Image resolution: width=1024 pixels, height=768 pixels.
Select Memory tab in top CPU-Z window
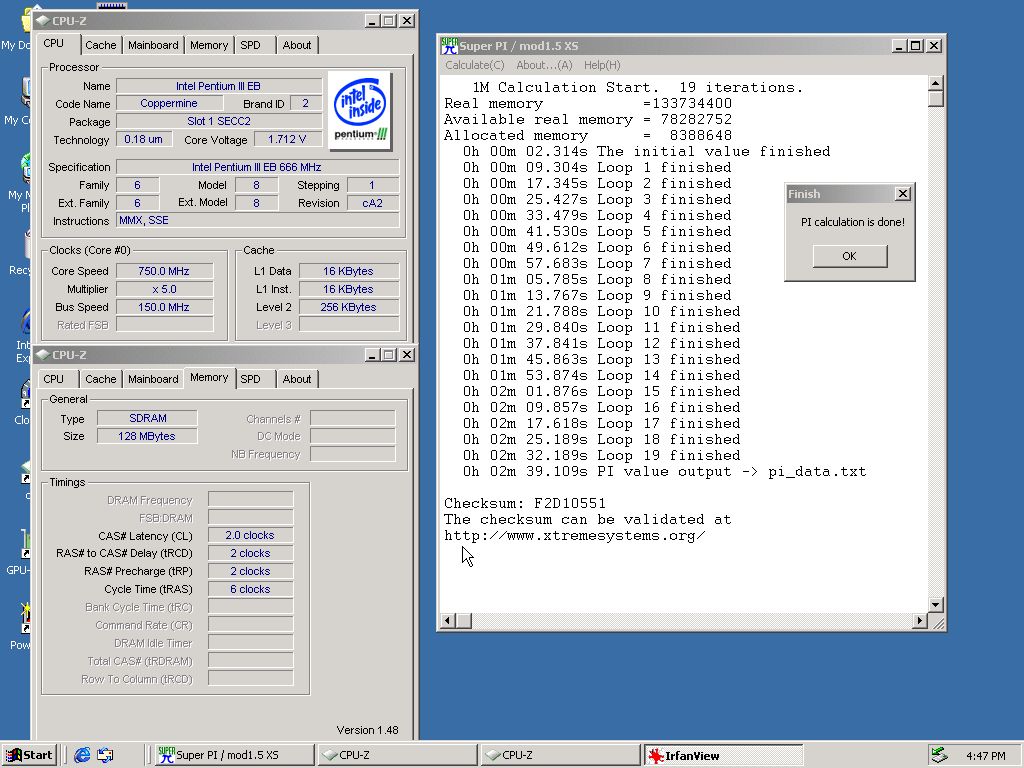(209, 45)
